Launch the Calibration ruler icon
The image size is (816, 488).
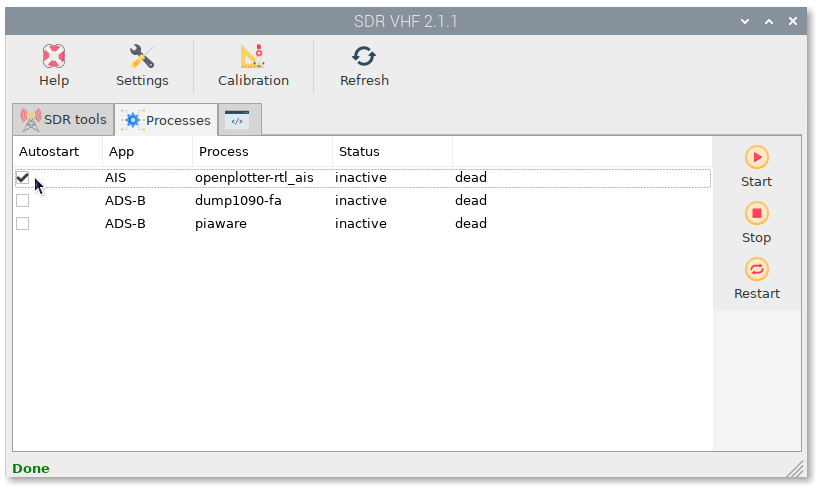(x=253, y=56)
